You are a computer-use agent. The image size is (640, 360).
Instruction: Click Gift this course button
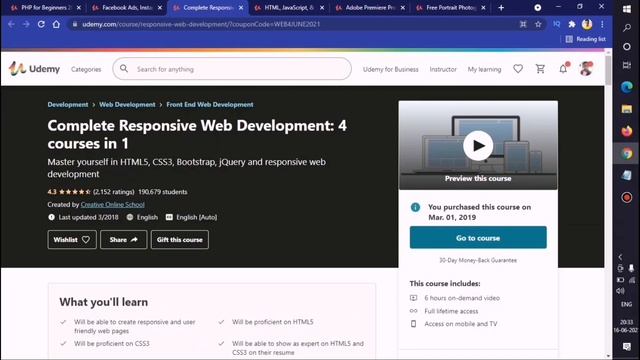[180, 240]
